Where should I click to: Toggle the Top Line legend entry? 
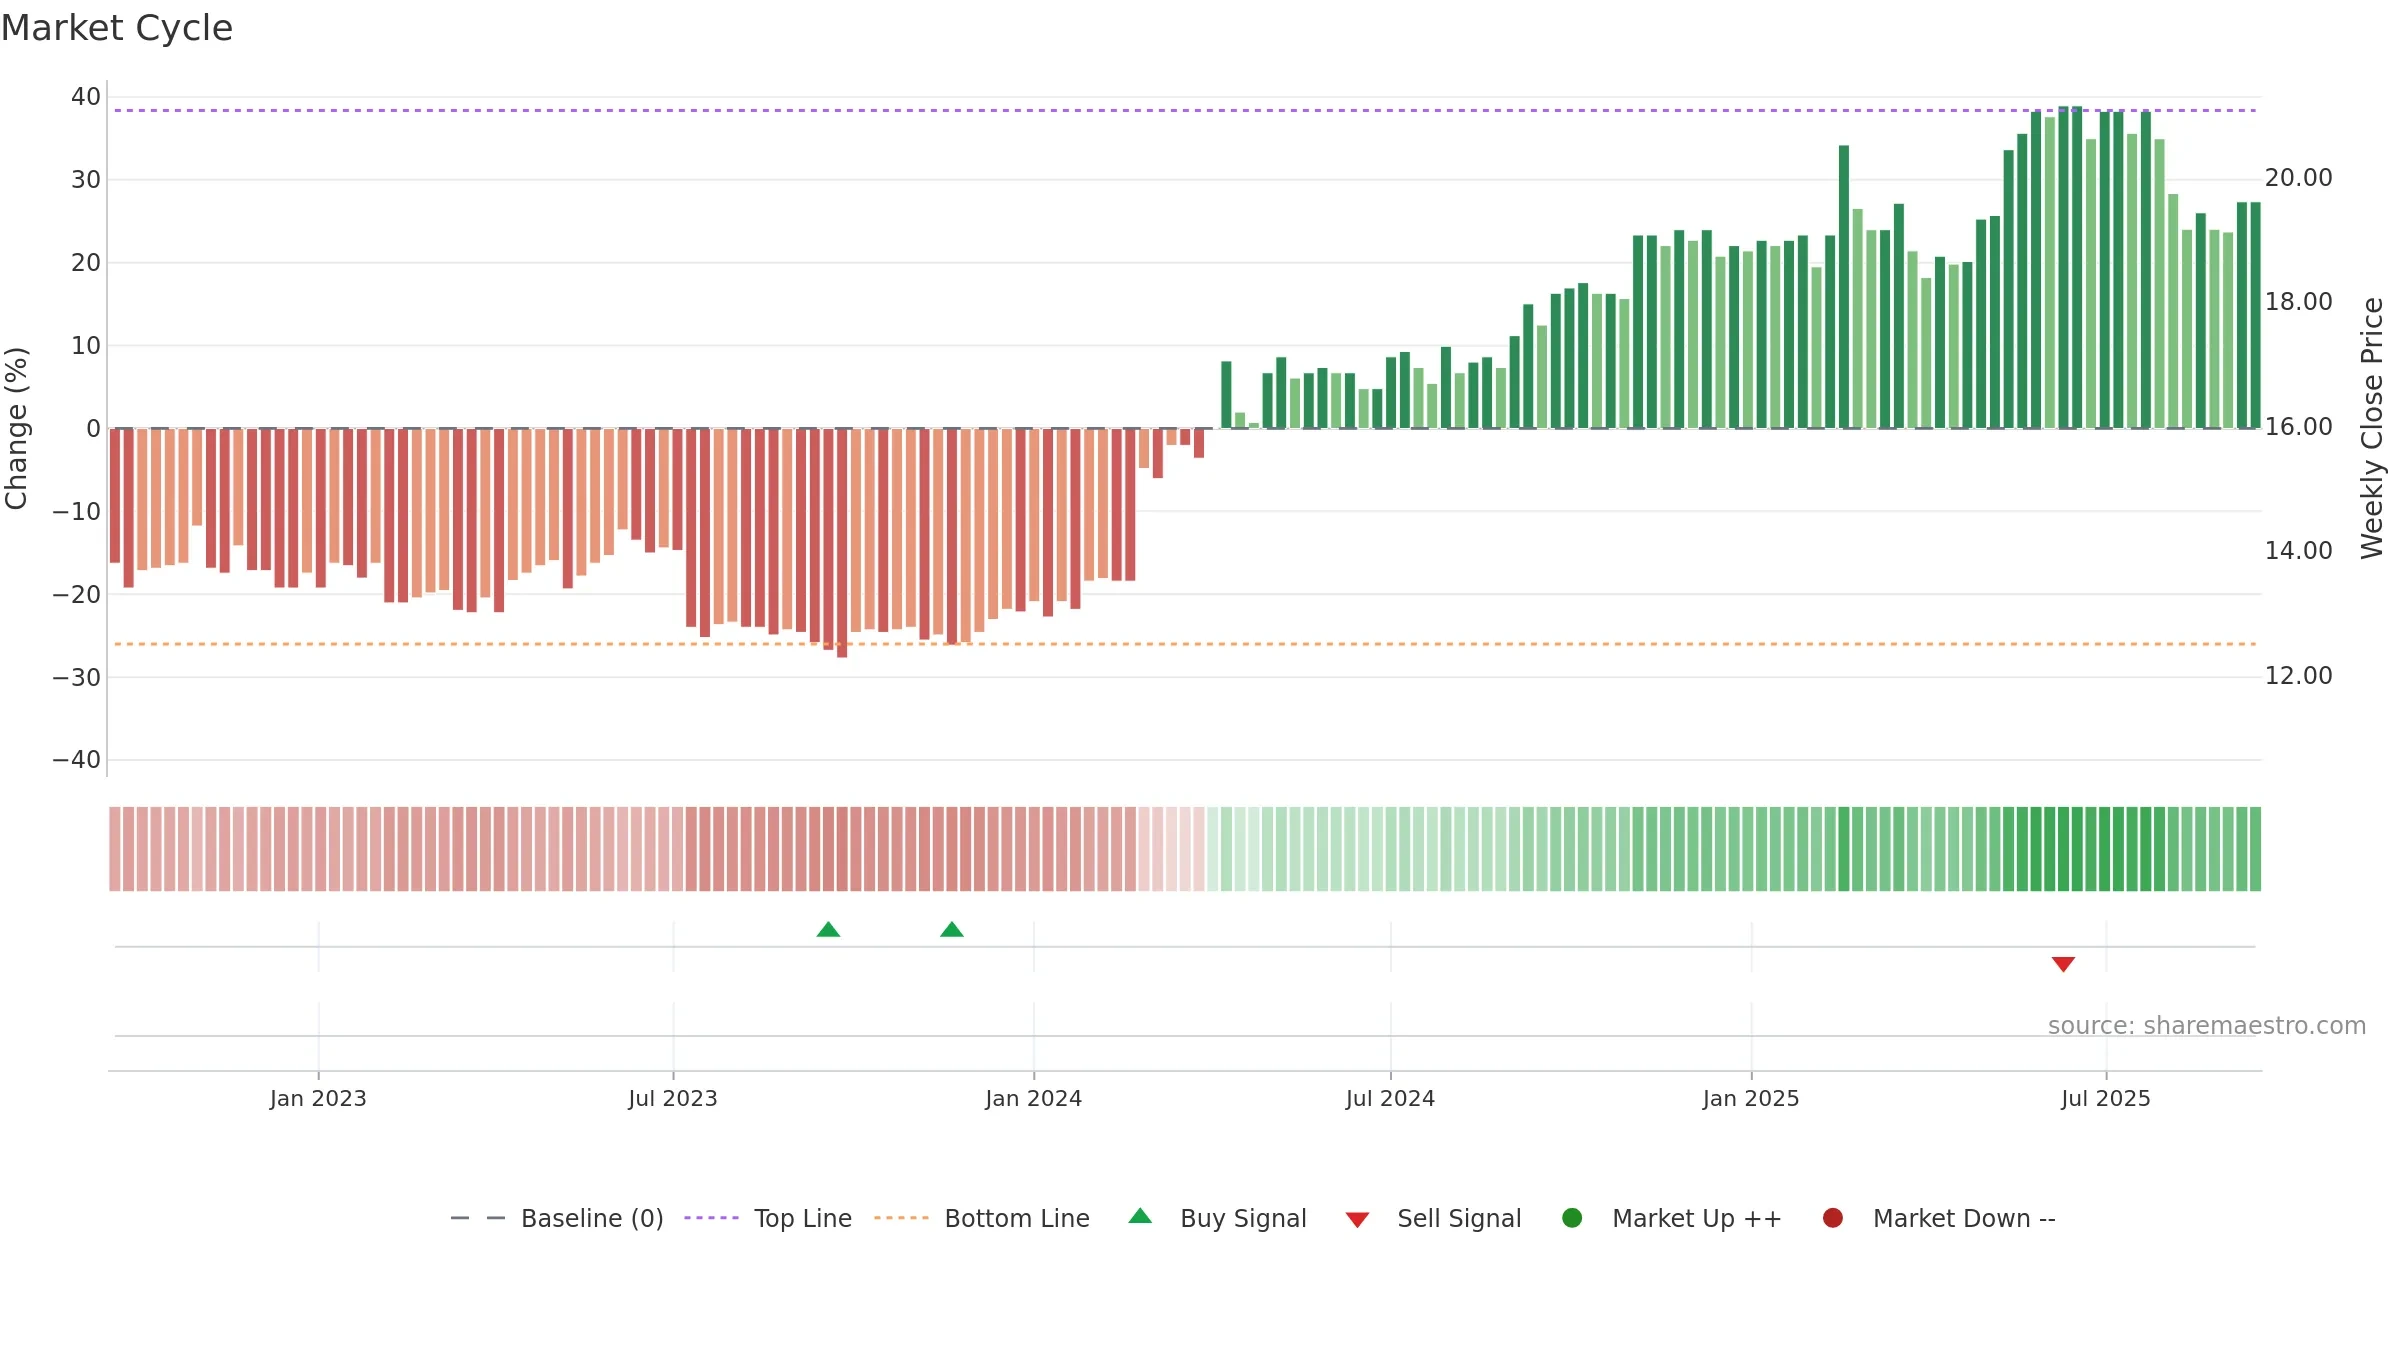(768, 1218)
